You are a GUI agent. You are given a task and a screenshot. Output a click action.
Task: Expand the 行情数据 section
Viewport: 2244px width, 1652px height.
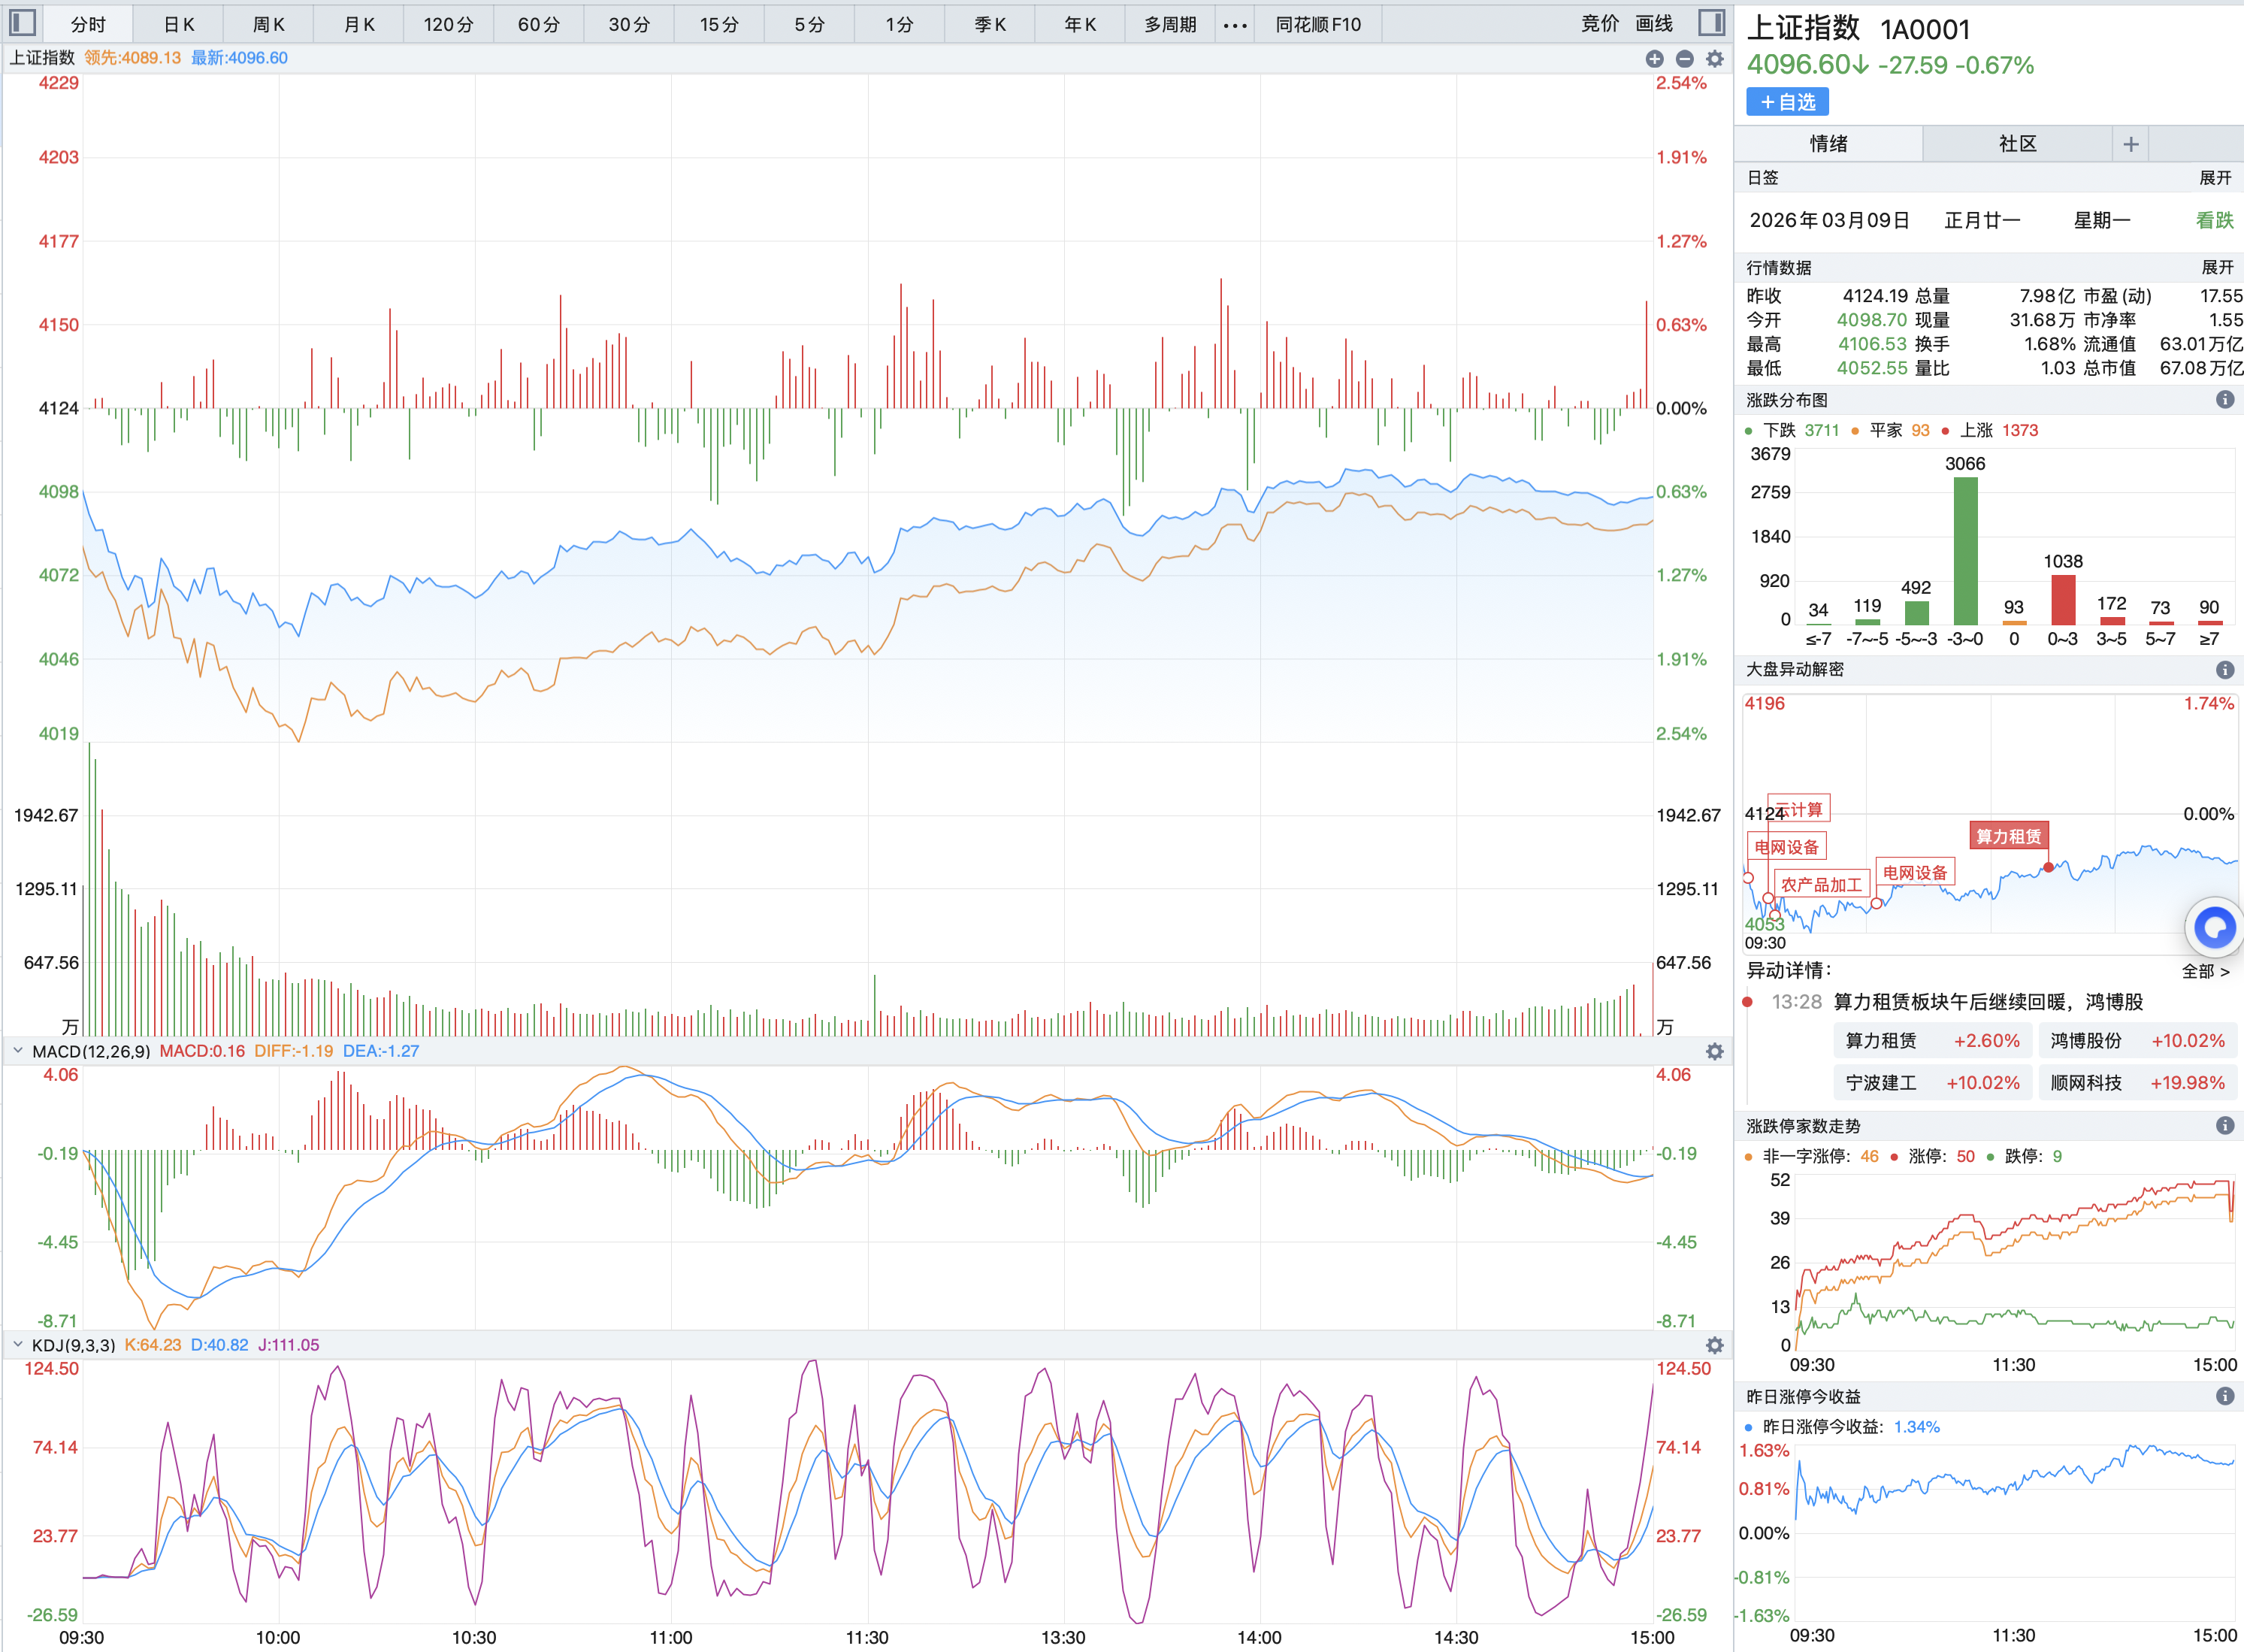[x=2217, y=268]
